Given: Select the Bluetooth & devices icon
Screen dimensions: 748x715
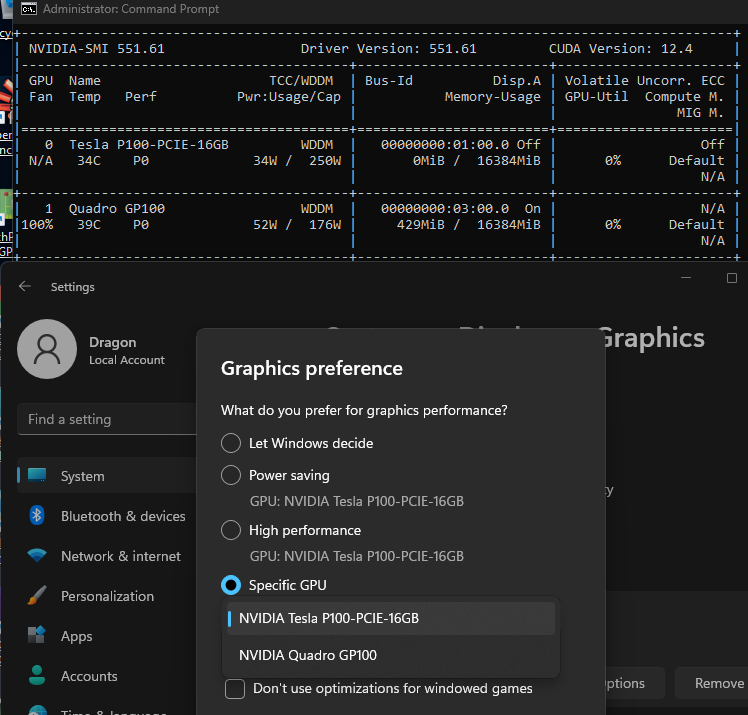Looking at the screenshot, I should click(x=38, y=516).
